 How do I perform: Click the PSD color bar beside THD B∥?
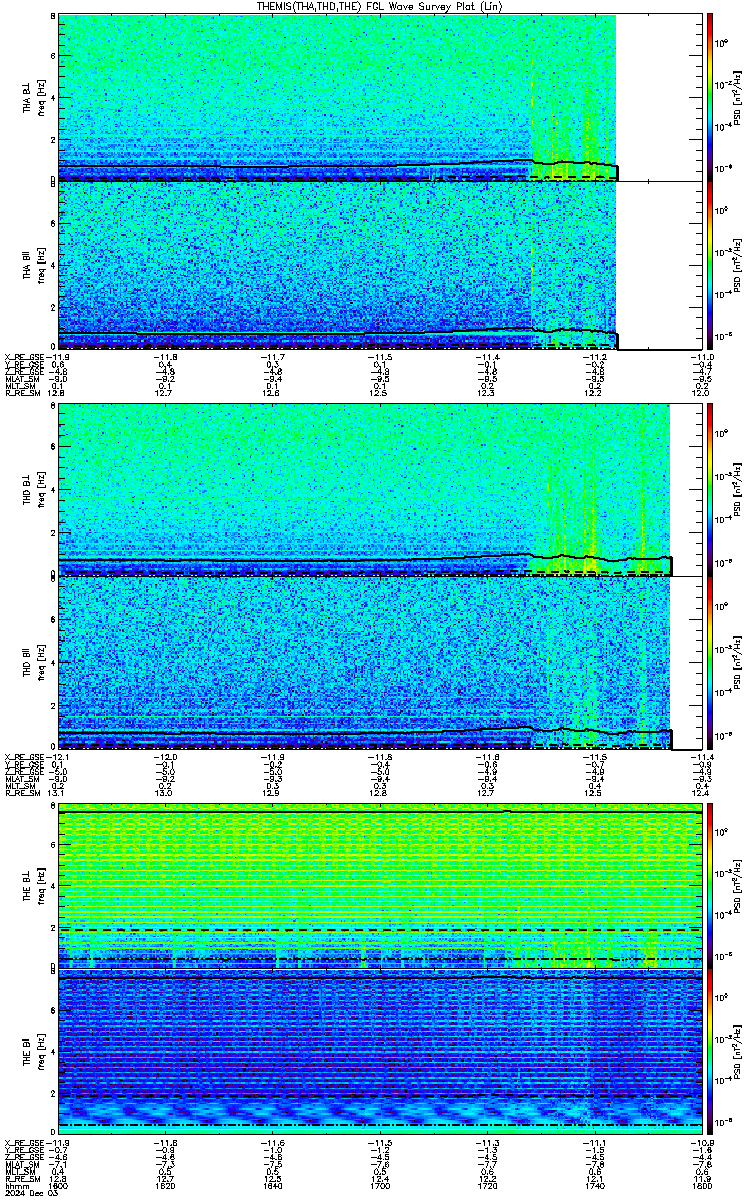(710, 663)
